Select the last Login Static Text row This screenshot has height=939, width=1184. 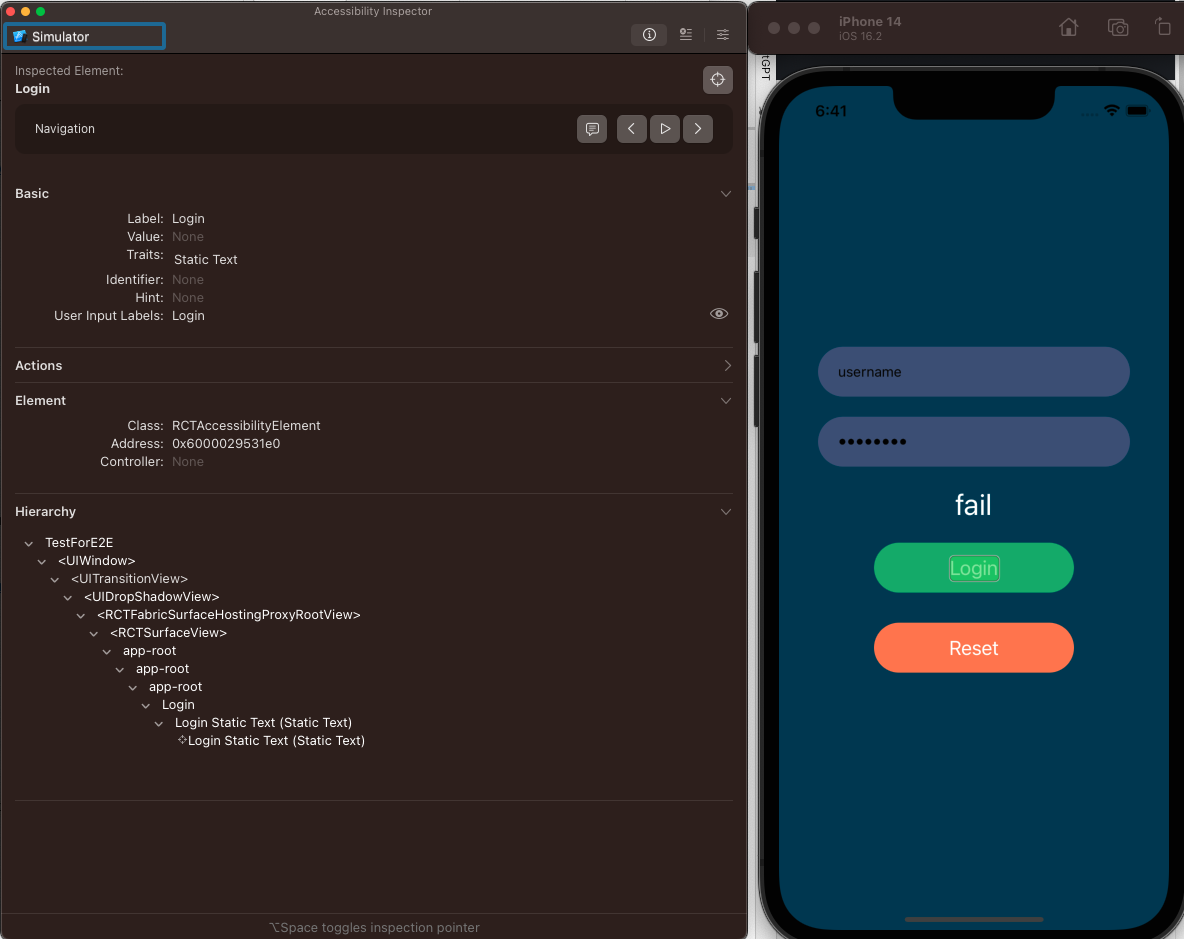pos(276,741)
